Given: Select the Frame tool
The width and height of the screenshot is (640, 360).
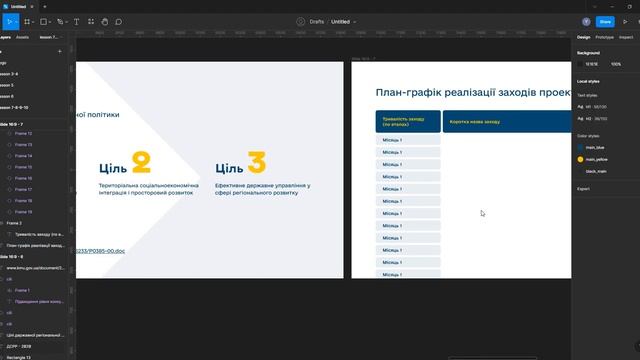Looking at the screenshot, I should click(27, 22).
